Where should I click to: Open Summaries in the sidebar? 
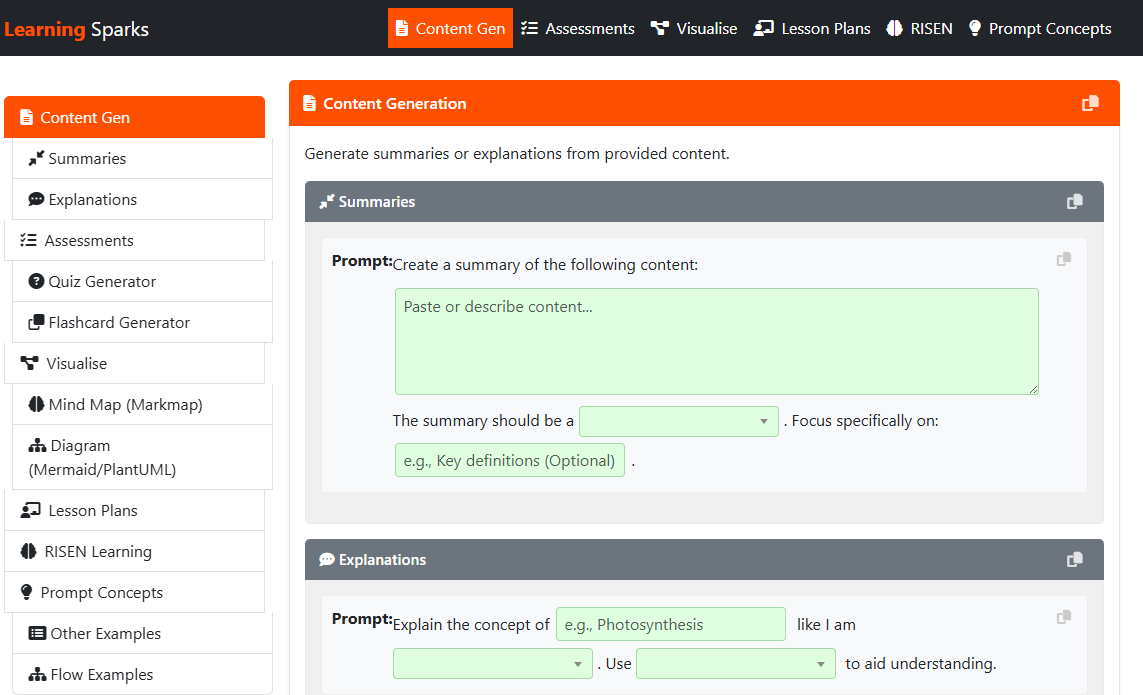click(x=142, y=158)
